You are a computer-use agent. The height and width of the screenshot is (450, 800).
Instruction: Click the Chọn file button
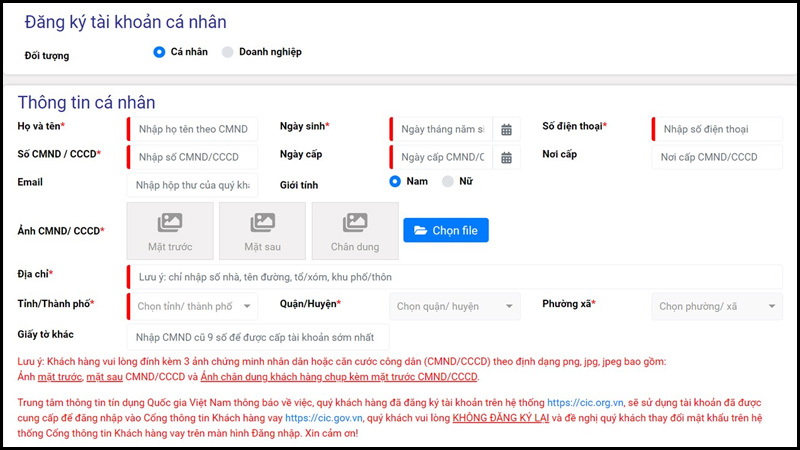click(x=446, y=230)
